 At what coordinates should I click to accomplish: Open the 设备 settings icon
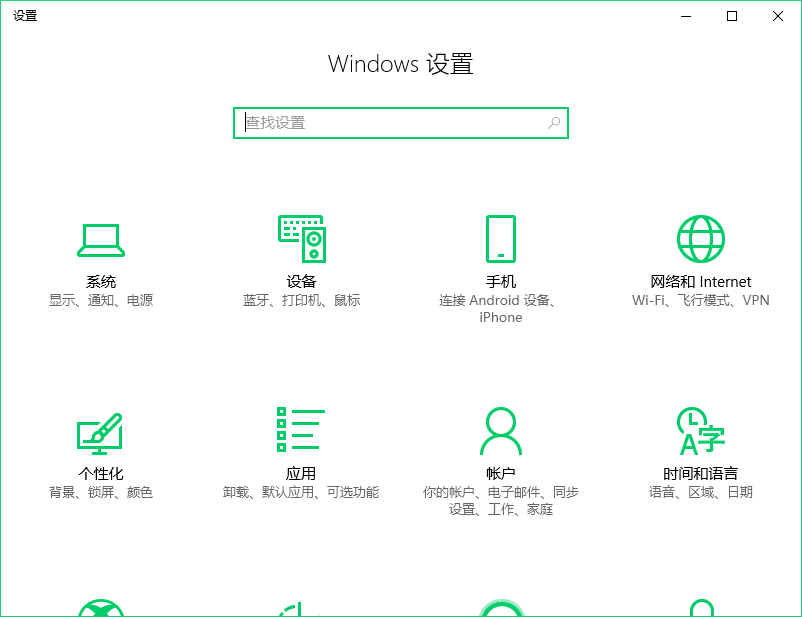click(x=300, y=238)
